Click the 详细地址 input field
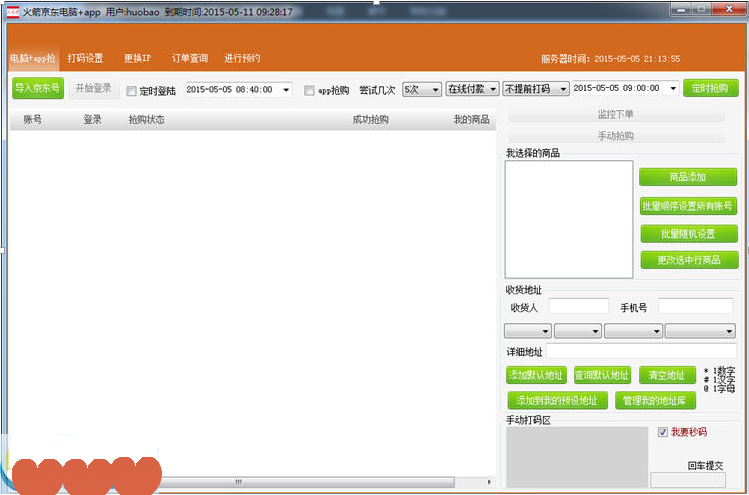Image resolution: width=749 pixels, height=495 pixels. (x=641, y=351)
